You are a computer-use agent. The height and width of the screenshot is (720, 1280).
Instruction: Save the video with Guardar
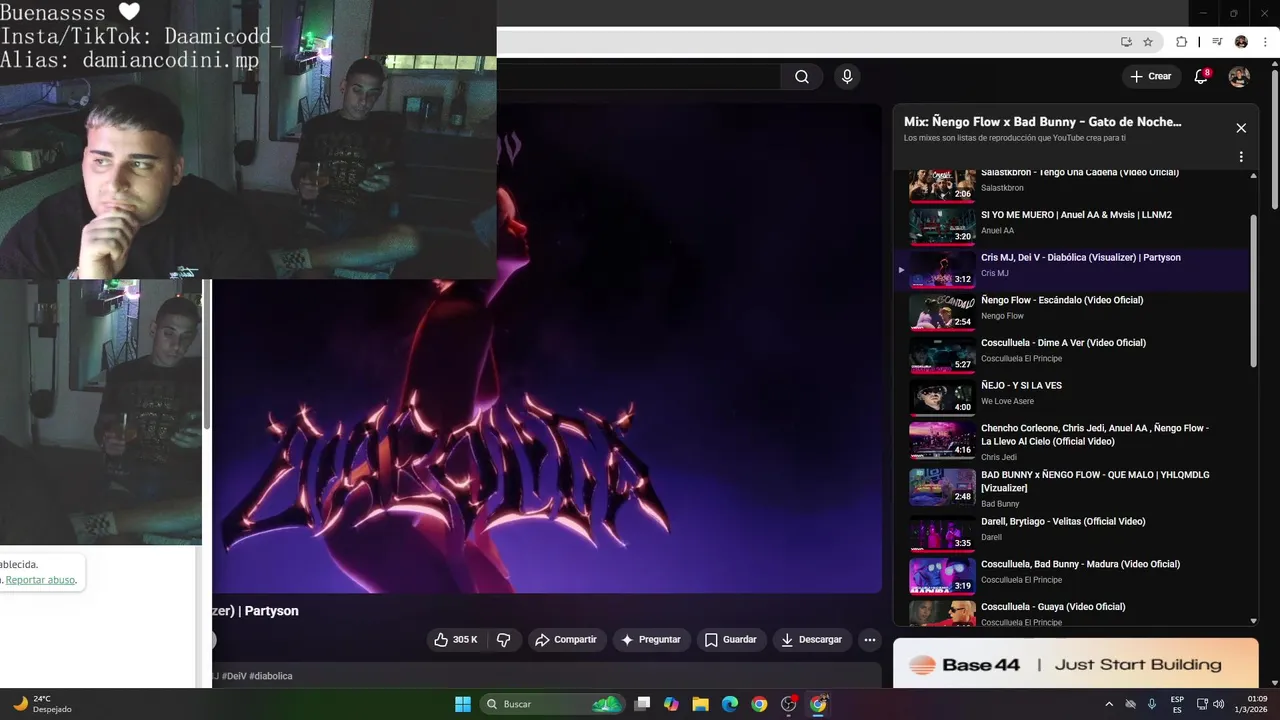[731, 640]
